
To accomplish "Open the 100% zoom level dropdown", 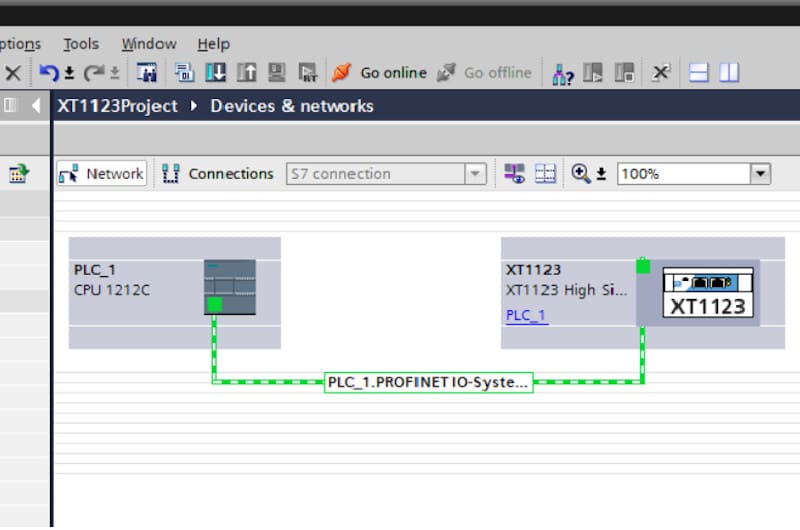I will pos(760,174).
